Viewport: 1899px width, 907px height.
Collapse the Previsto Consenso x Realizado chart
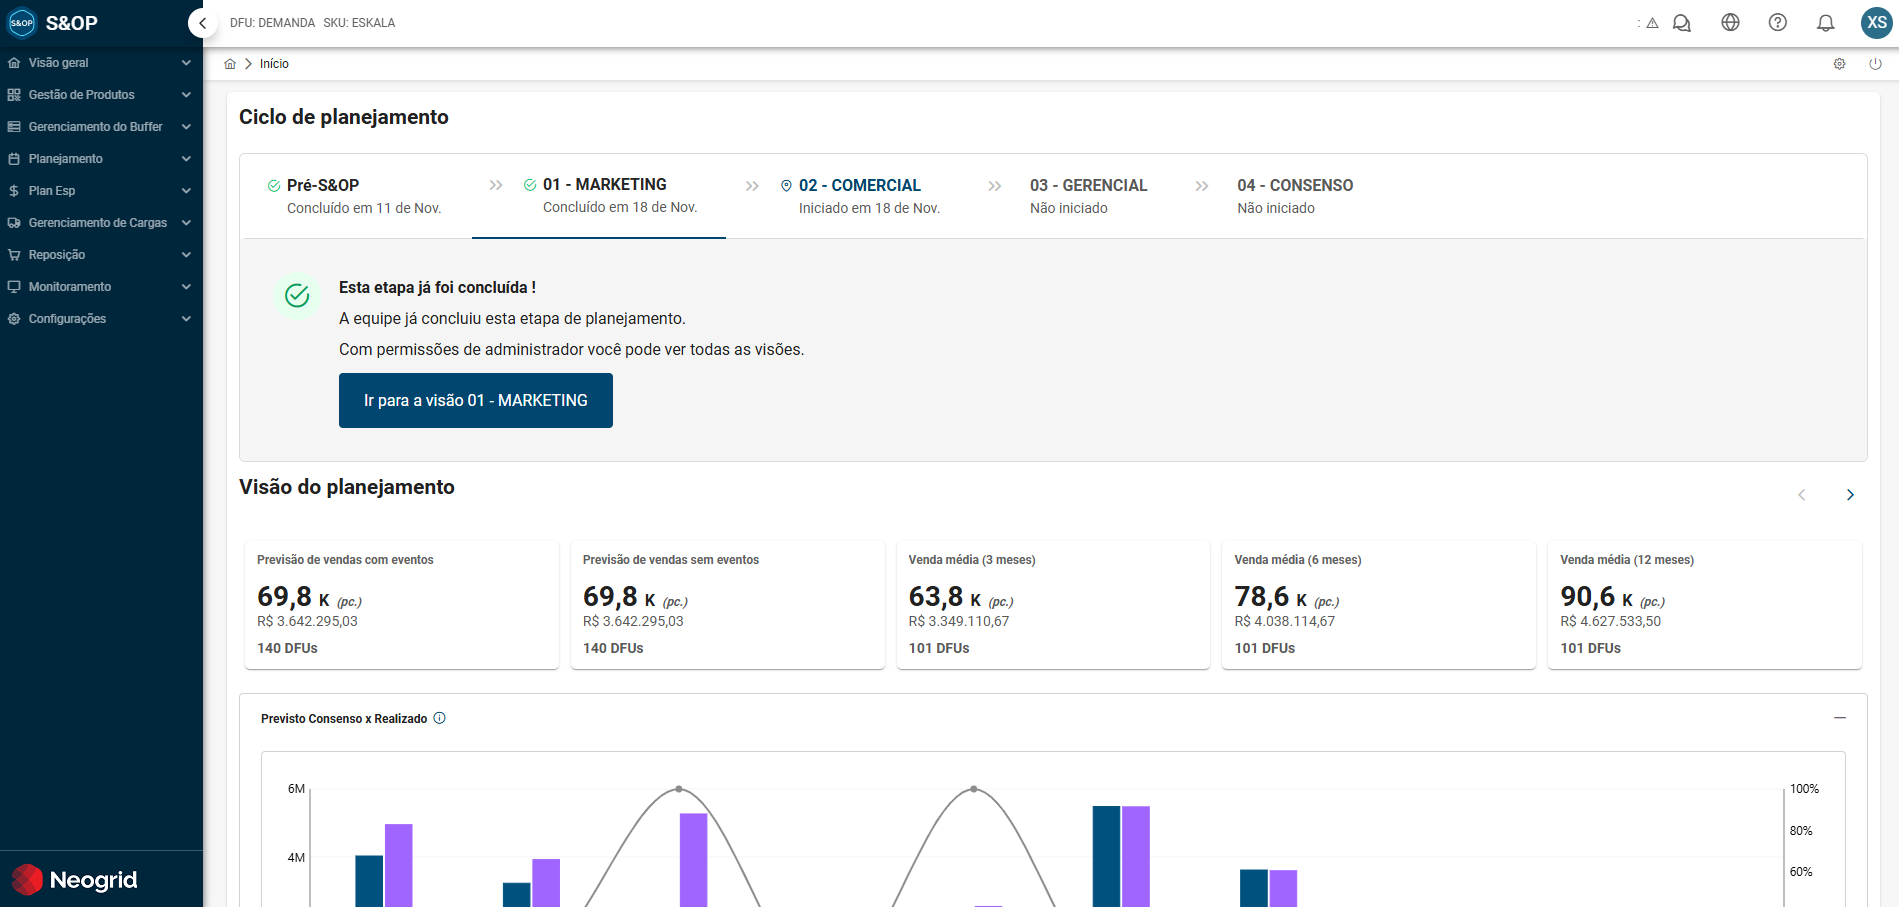click(1839, 718)
